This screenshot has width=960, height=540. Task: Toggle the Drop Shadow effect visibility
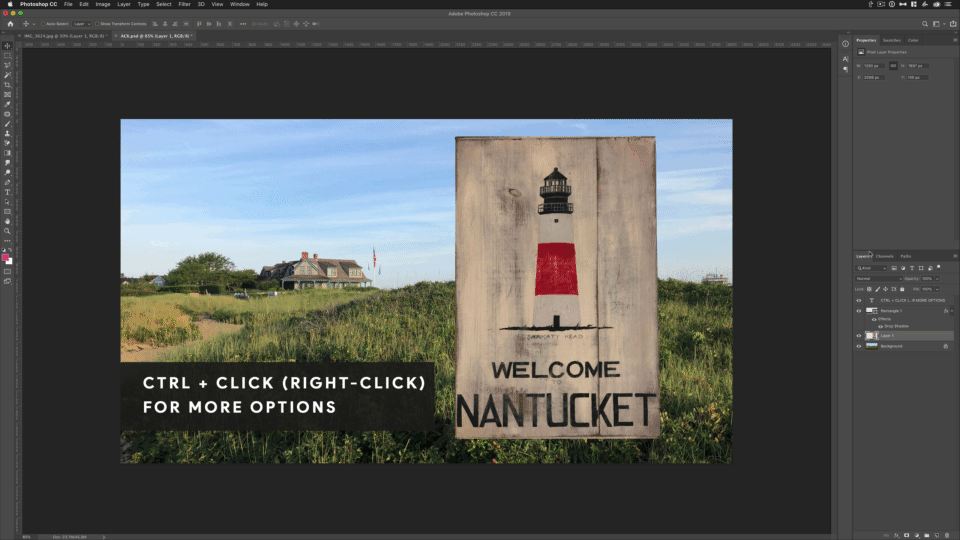point(880,326)
